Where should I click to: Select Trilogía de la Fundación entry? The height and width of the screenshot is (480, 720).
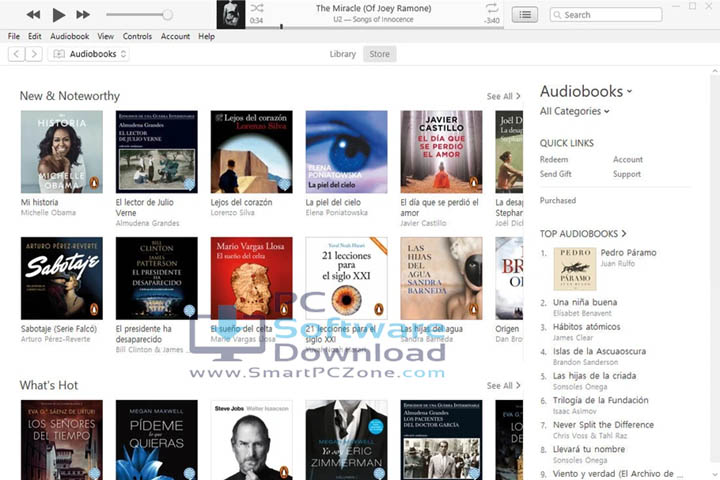coord(600,400)
